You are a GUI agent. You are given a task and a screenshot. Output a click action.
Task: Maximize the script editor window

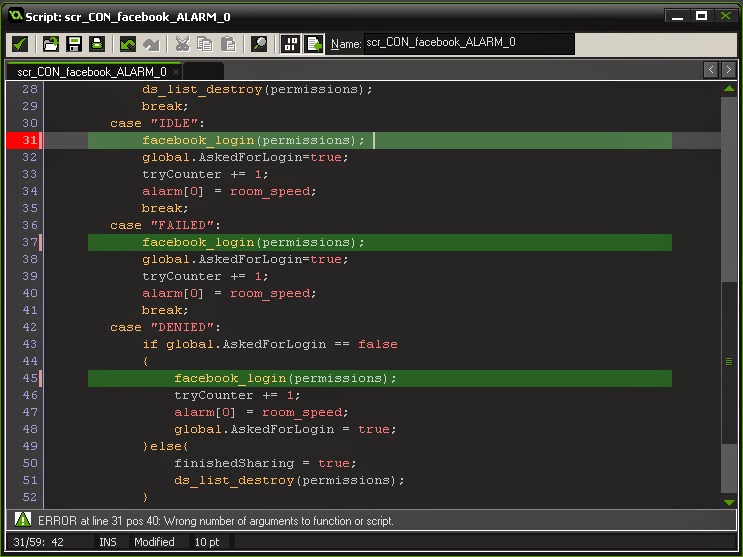[x=702, y=16]
